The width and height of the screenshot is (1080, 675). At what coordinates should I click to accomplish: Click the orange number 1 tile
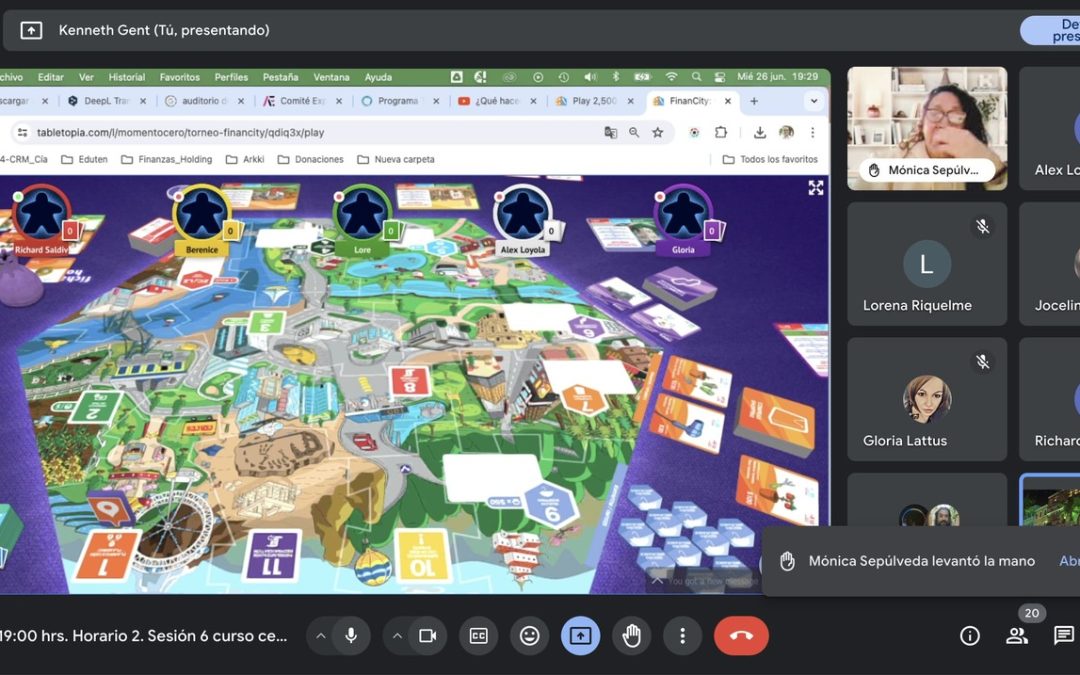[107, 554]
